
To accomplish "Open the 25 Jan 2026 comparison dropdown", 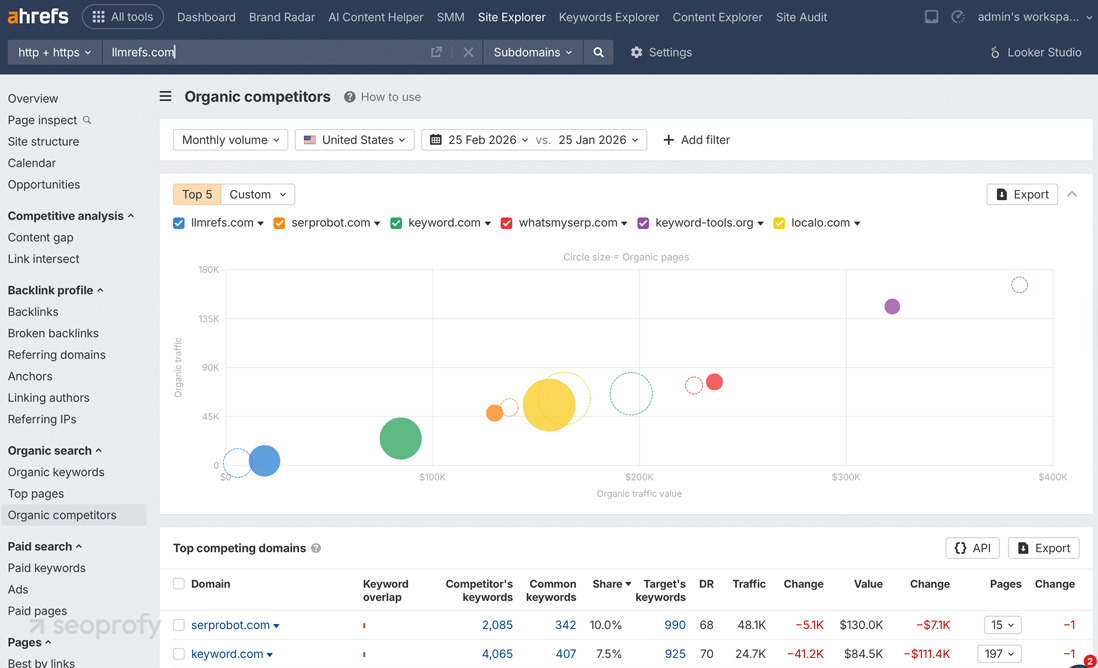I will tap(599, 139).
